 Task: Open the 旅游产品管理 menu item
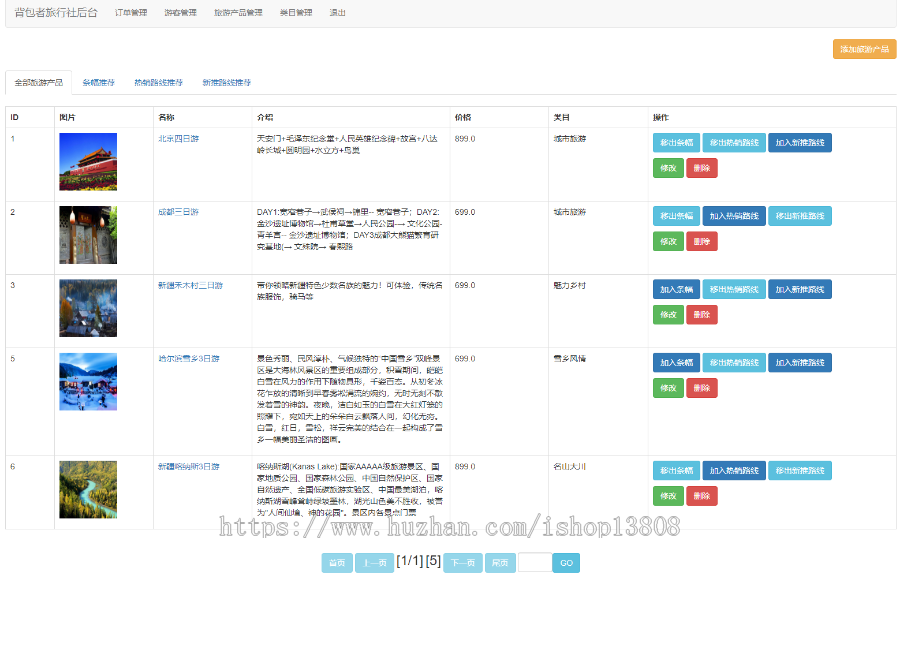238,13
